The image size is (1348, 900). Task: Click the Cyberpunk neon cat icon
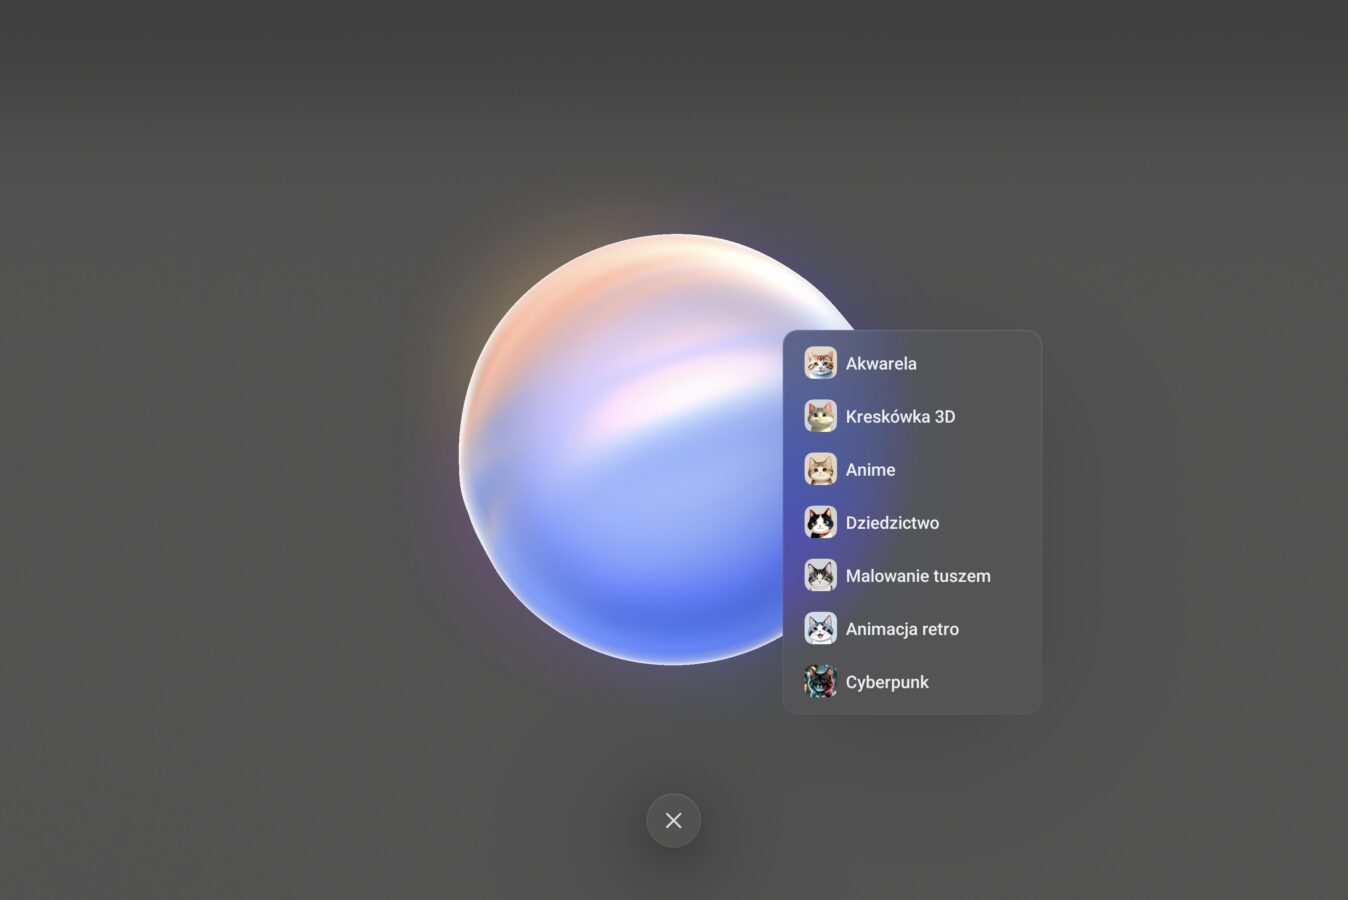coord(820,681)
